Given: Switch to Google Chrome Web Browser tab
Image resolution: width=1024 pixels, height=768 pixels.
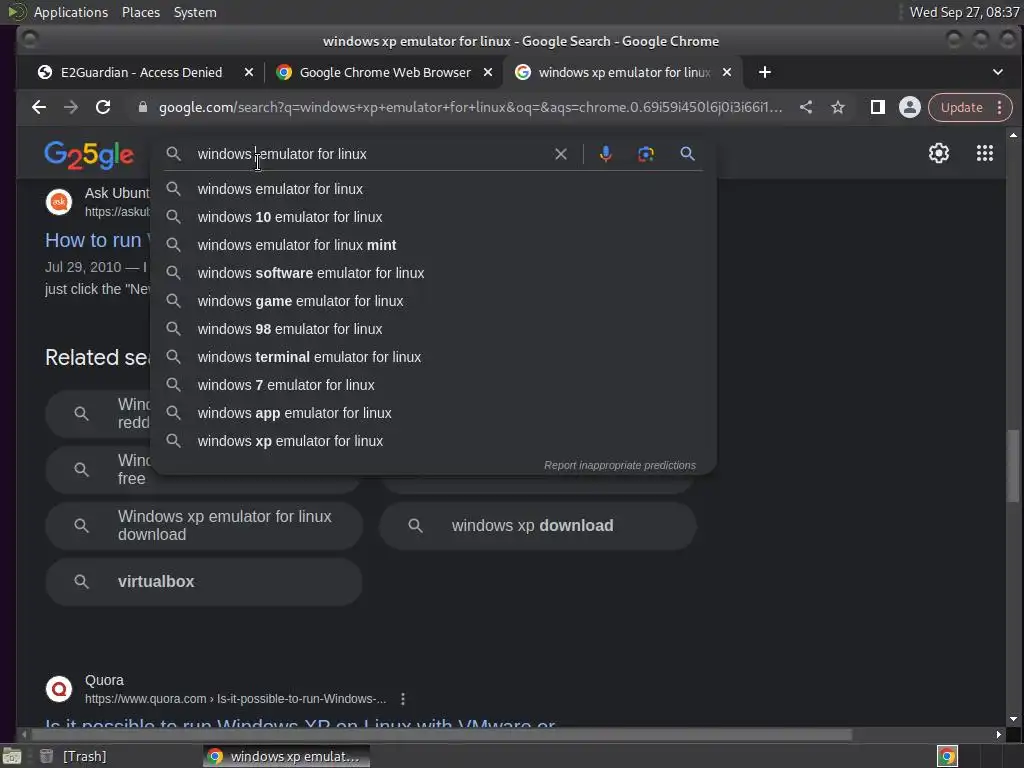Looking at the screenshot, I should coord(384,72).
